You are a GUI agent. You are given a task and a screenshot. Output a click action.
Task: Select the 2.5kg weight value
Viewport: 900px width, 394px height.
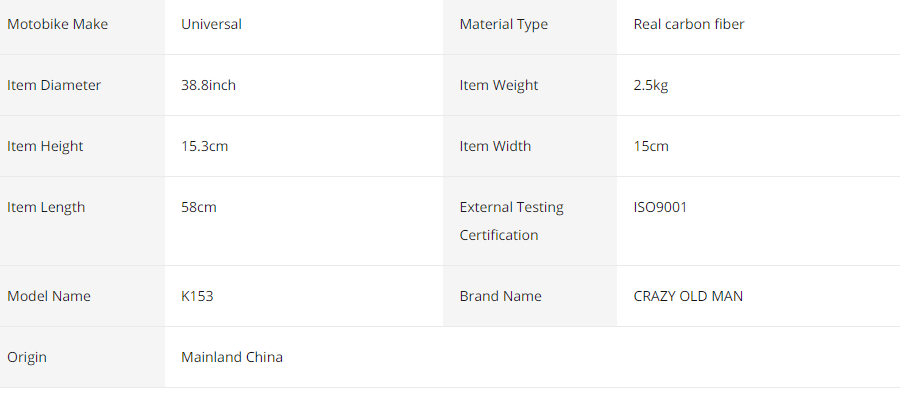click(651, 86)
